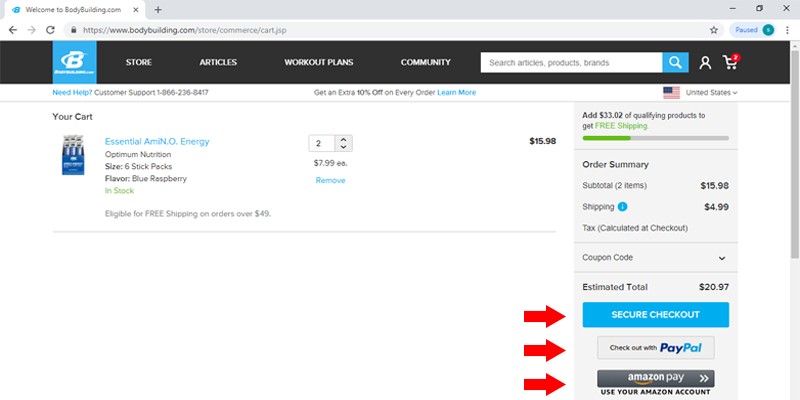
Task: Click the free shipping progress bar
Action: coord(655,137)
